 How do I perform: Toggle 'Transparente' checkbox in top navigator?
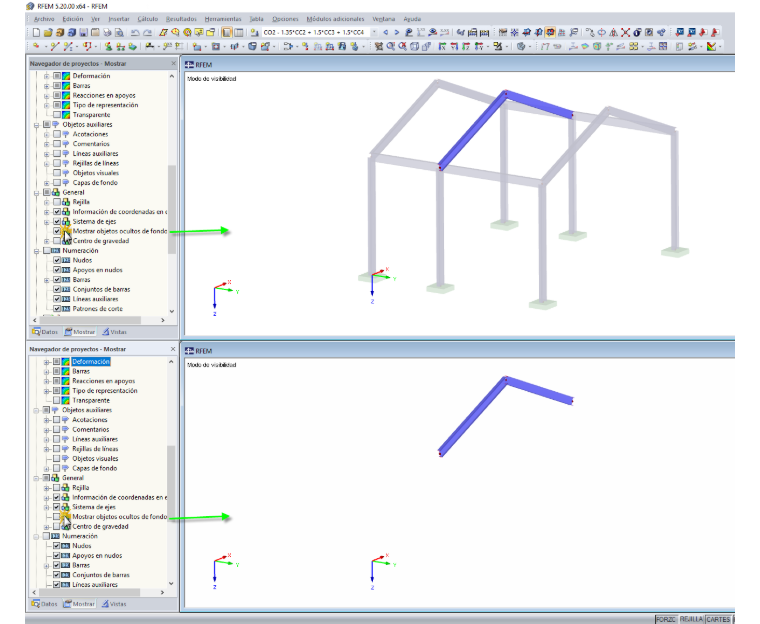57,115
